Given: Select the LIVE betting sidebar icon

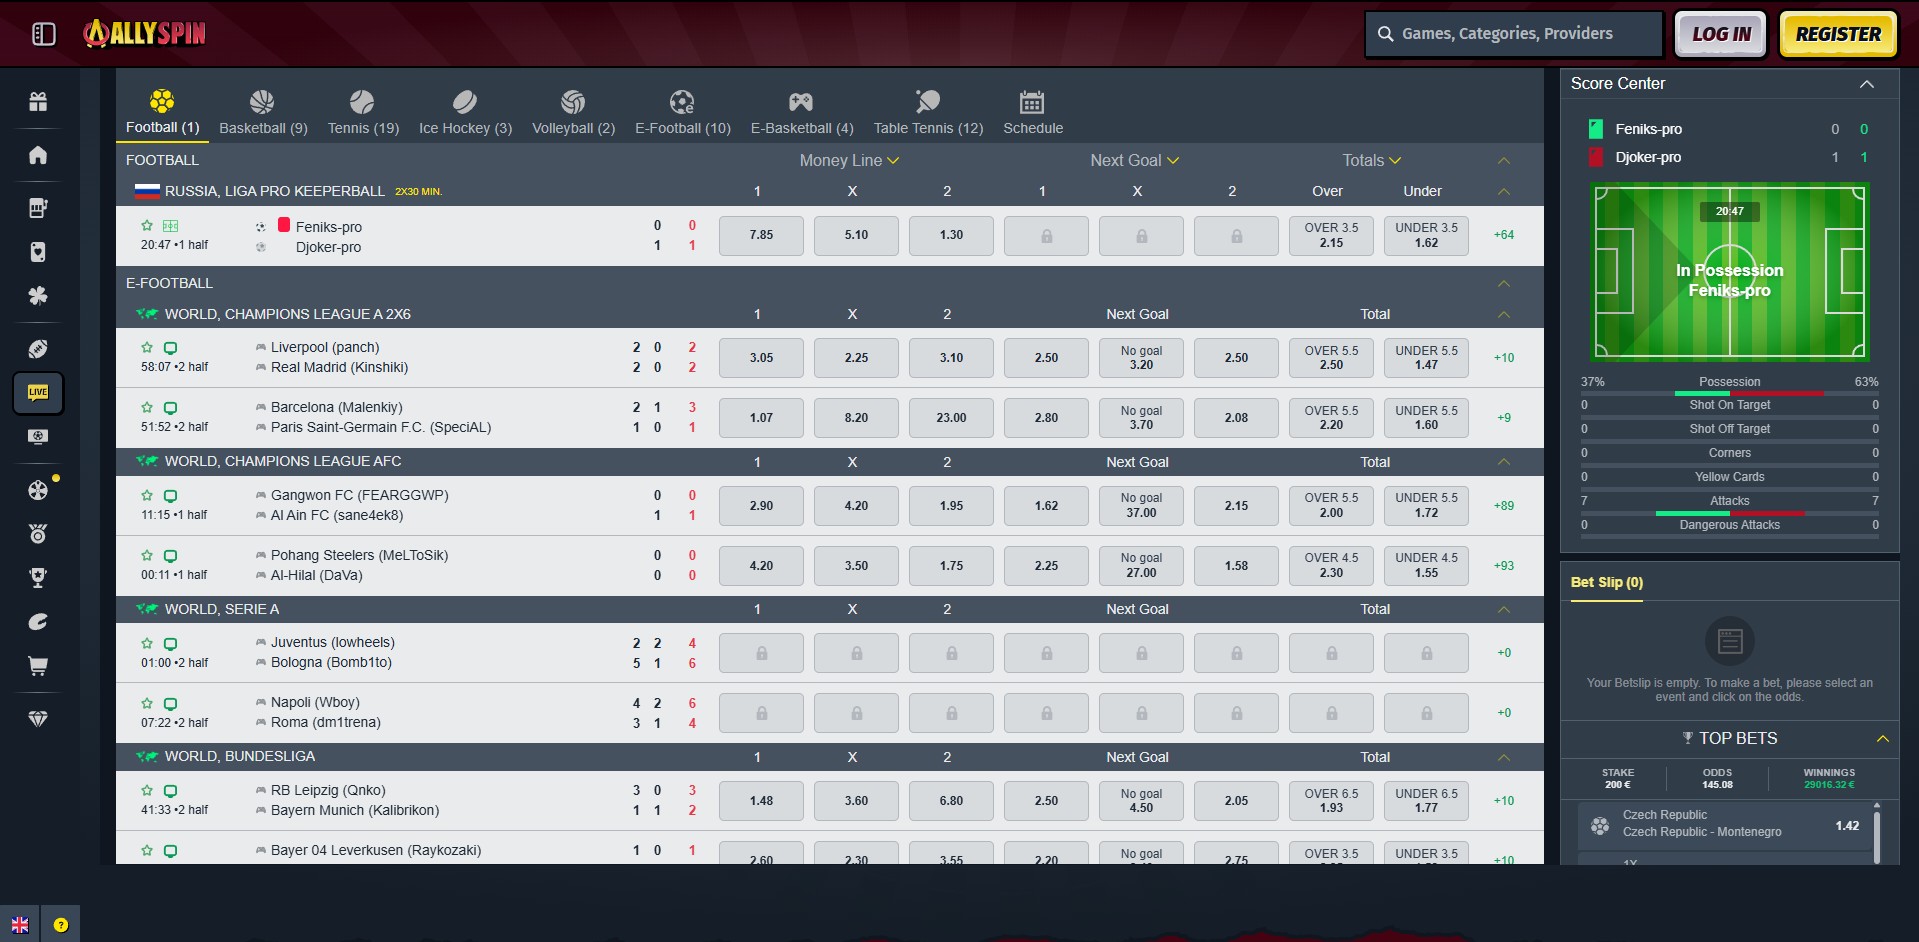Looking at the screenshot, I should tap(38, 393).
